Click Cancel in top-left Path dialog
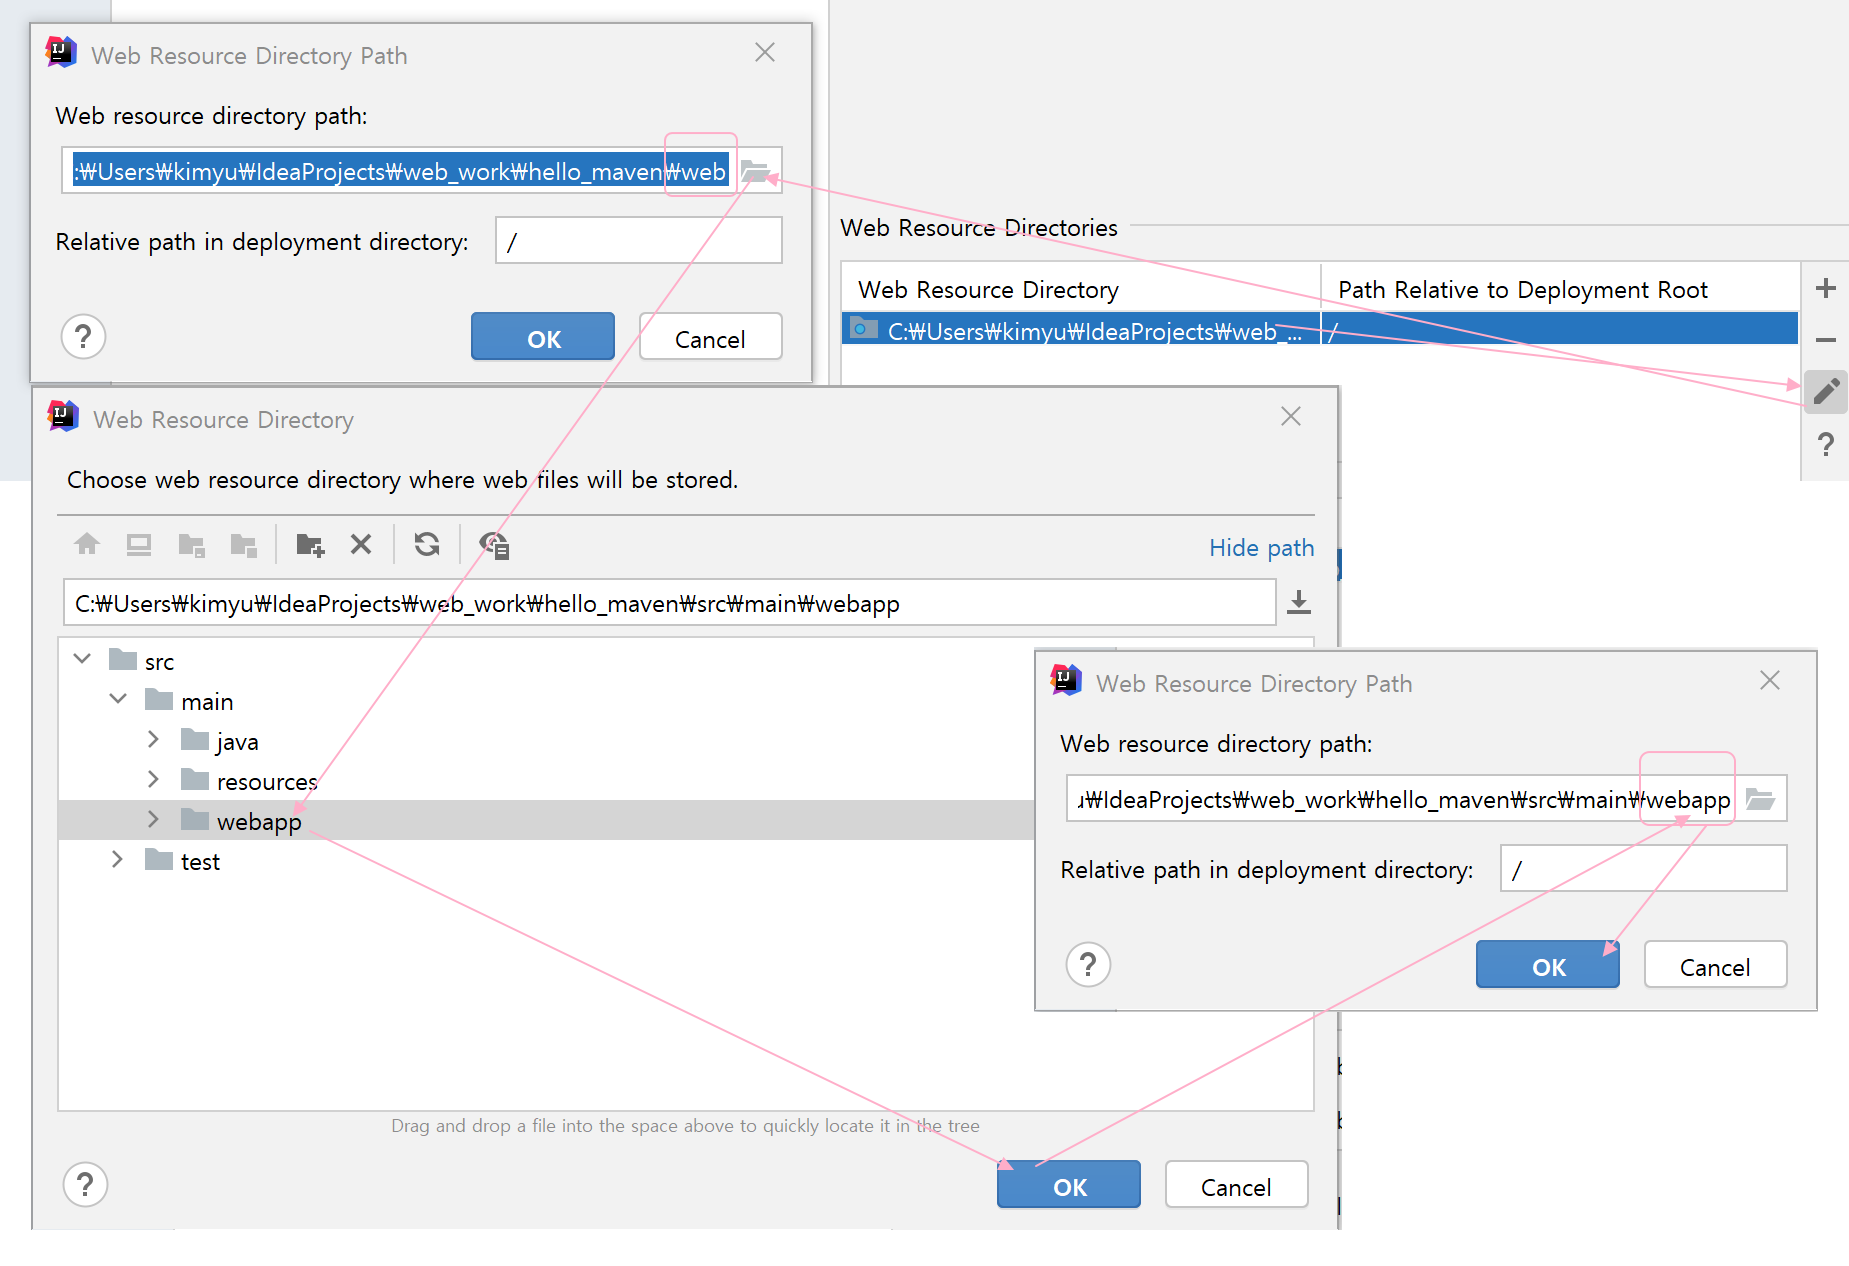 (711, 337)
